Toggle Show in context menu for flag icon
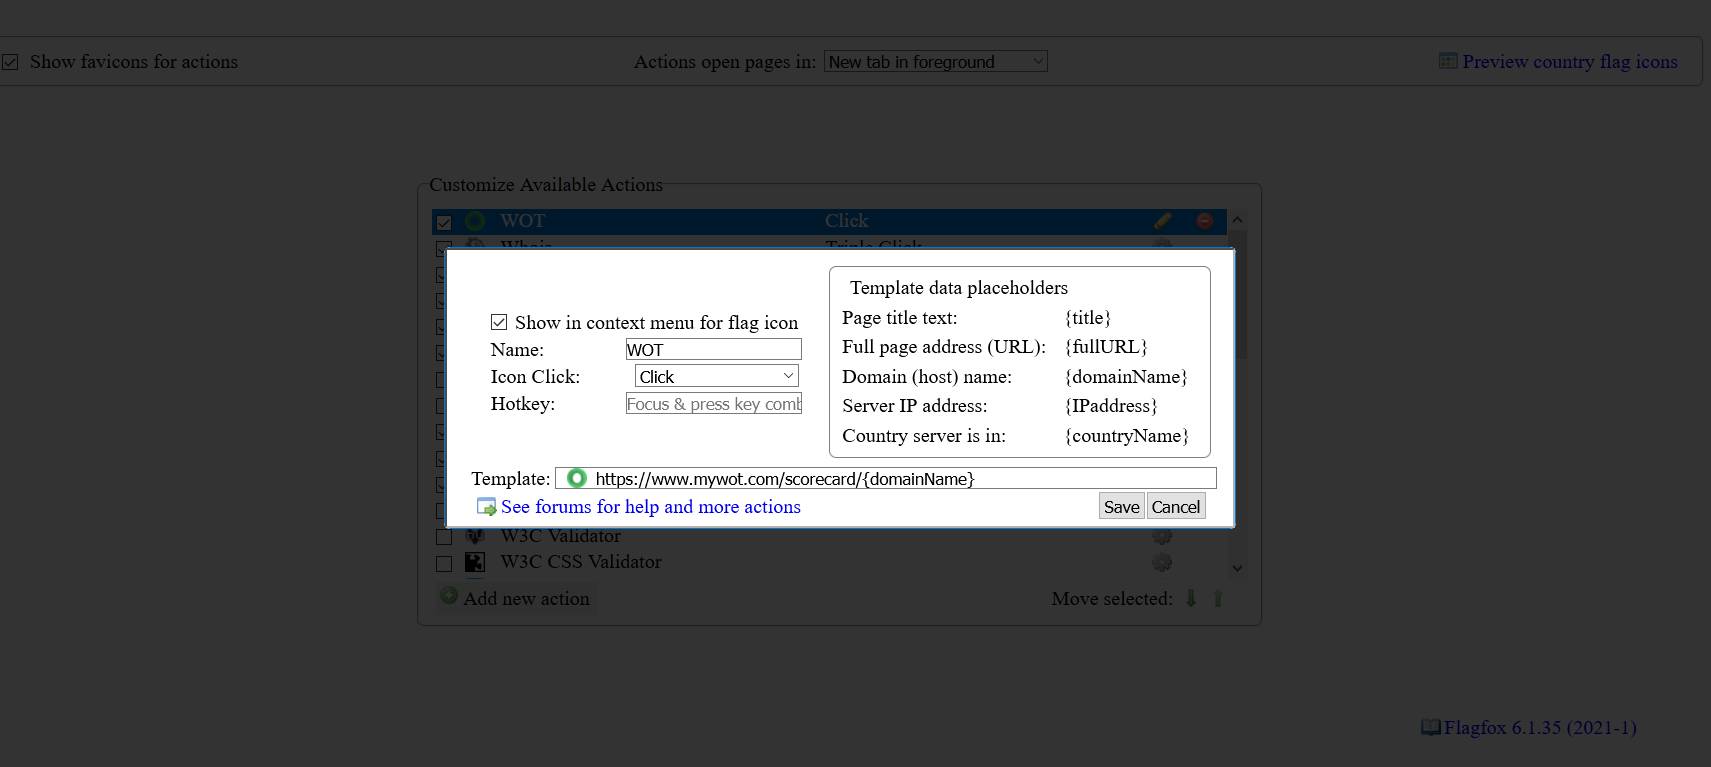1711x767 pixels. 499,322
